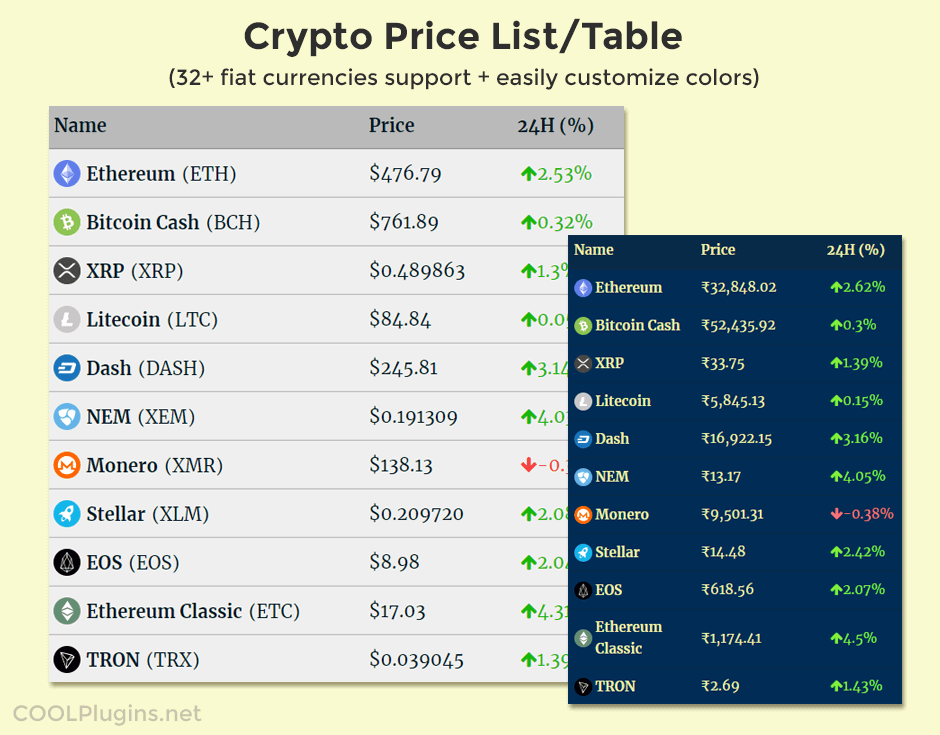Click the 24H (%) header in dark table
Screen dimensions: 940x735
click(x=856, y=250)
